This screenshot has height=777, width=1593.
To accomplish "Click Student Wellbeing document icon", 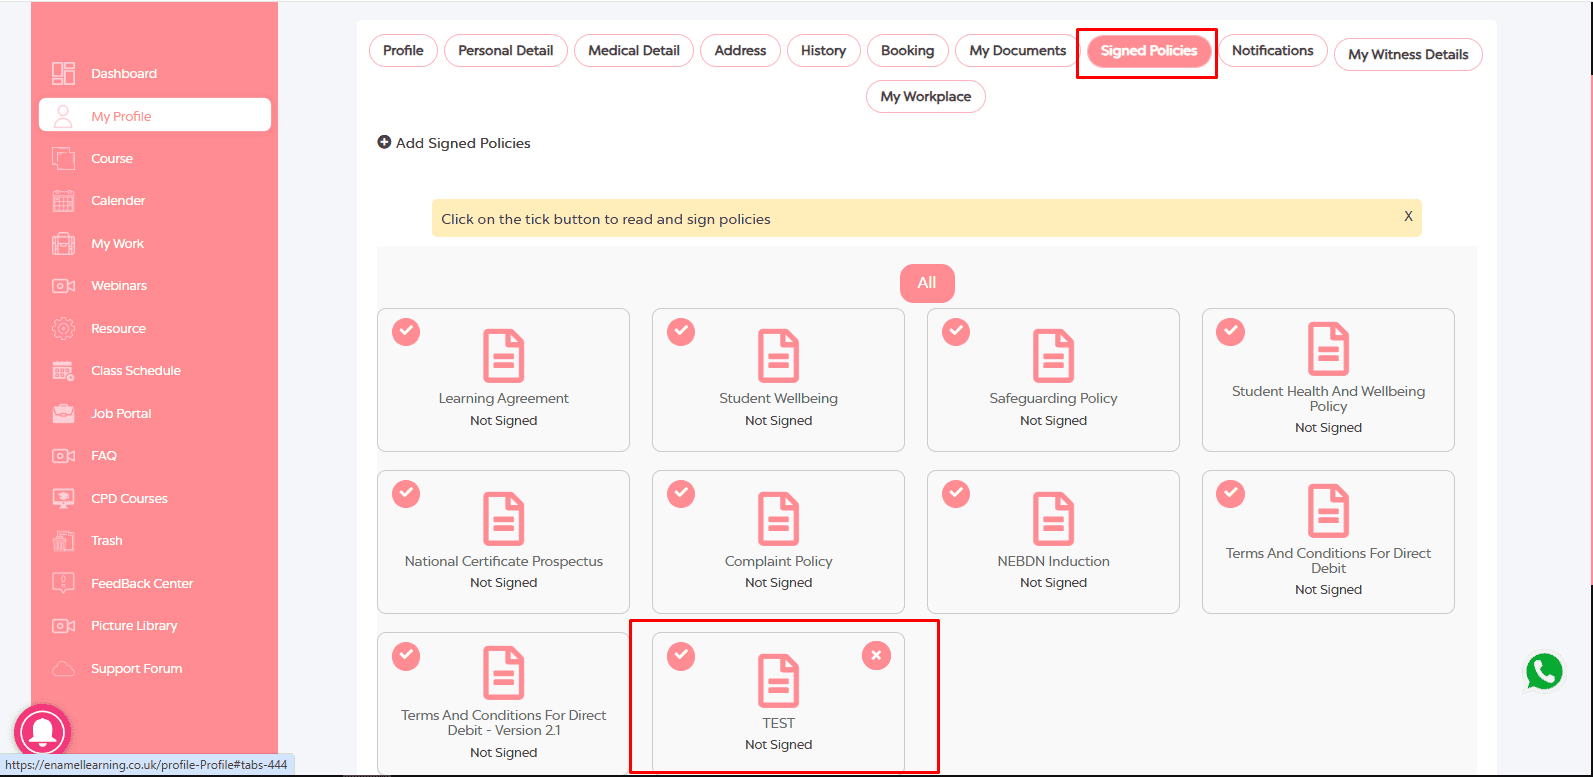I will (779, 356).
